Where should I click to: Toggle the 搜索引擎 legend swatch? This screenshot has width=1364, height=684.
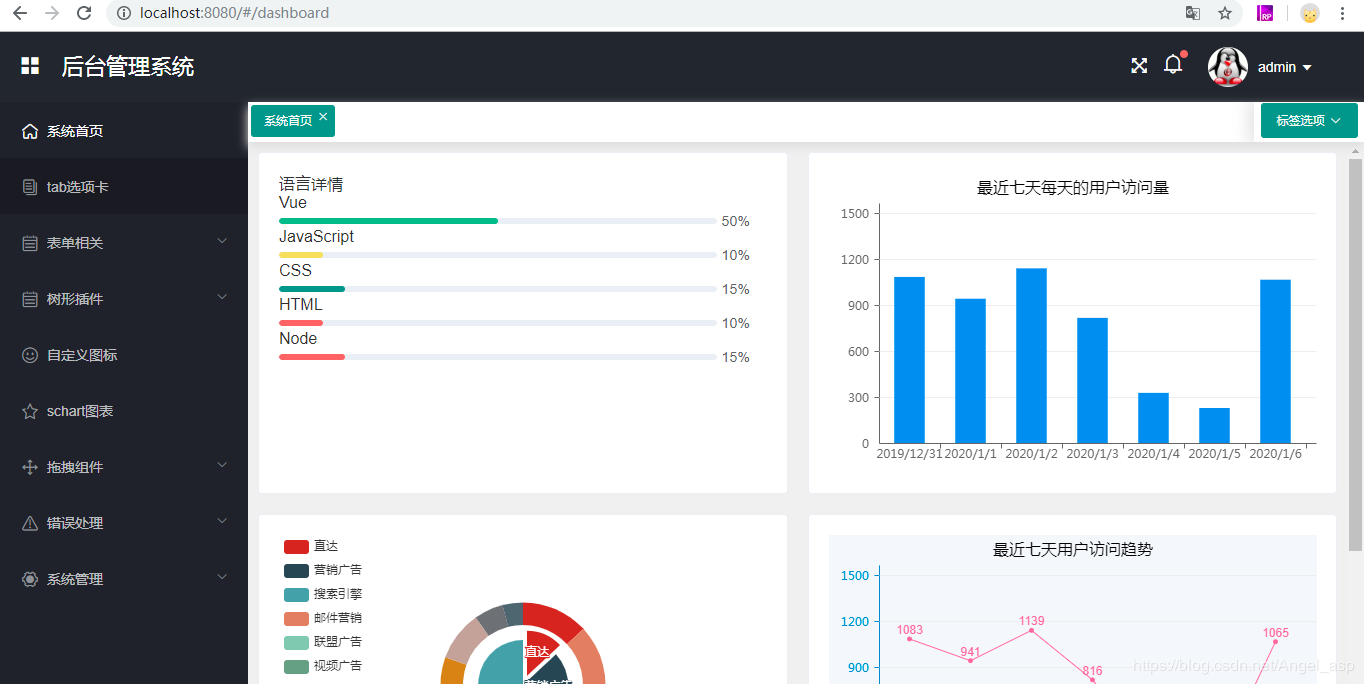click(x=296, y=595)
